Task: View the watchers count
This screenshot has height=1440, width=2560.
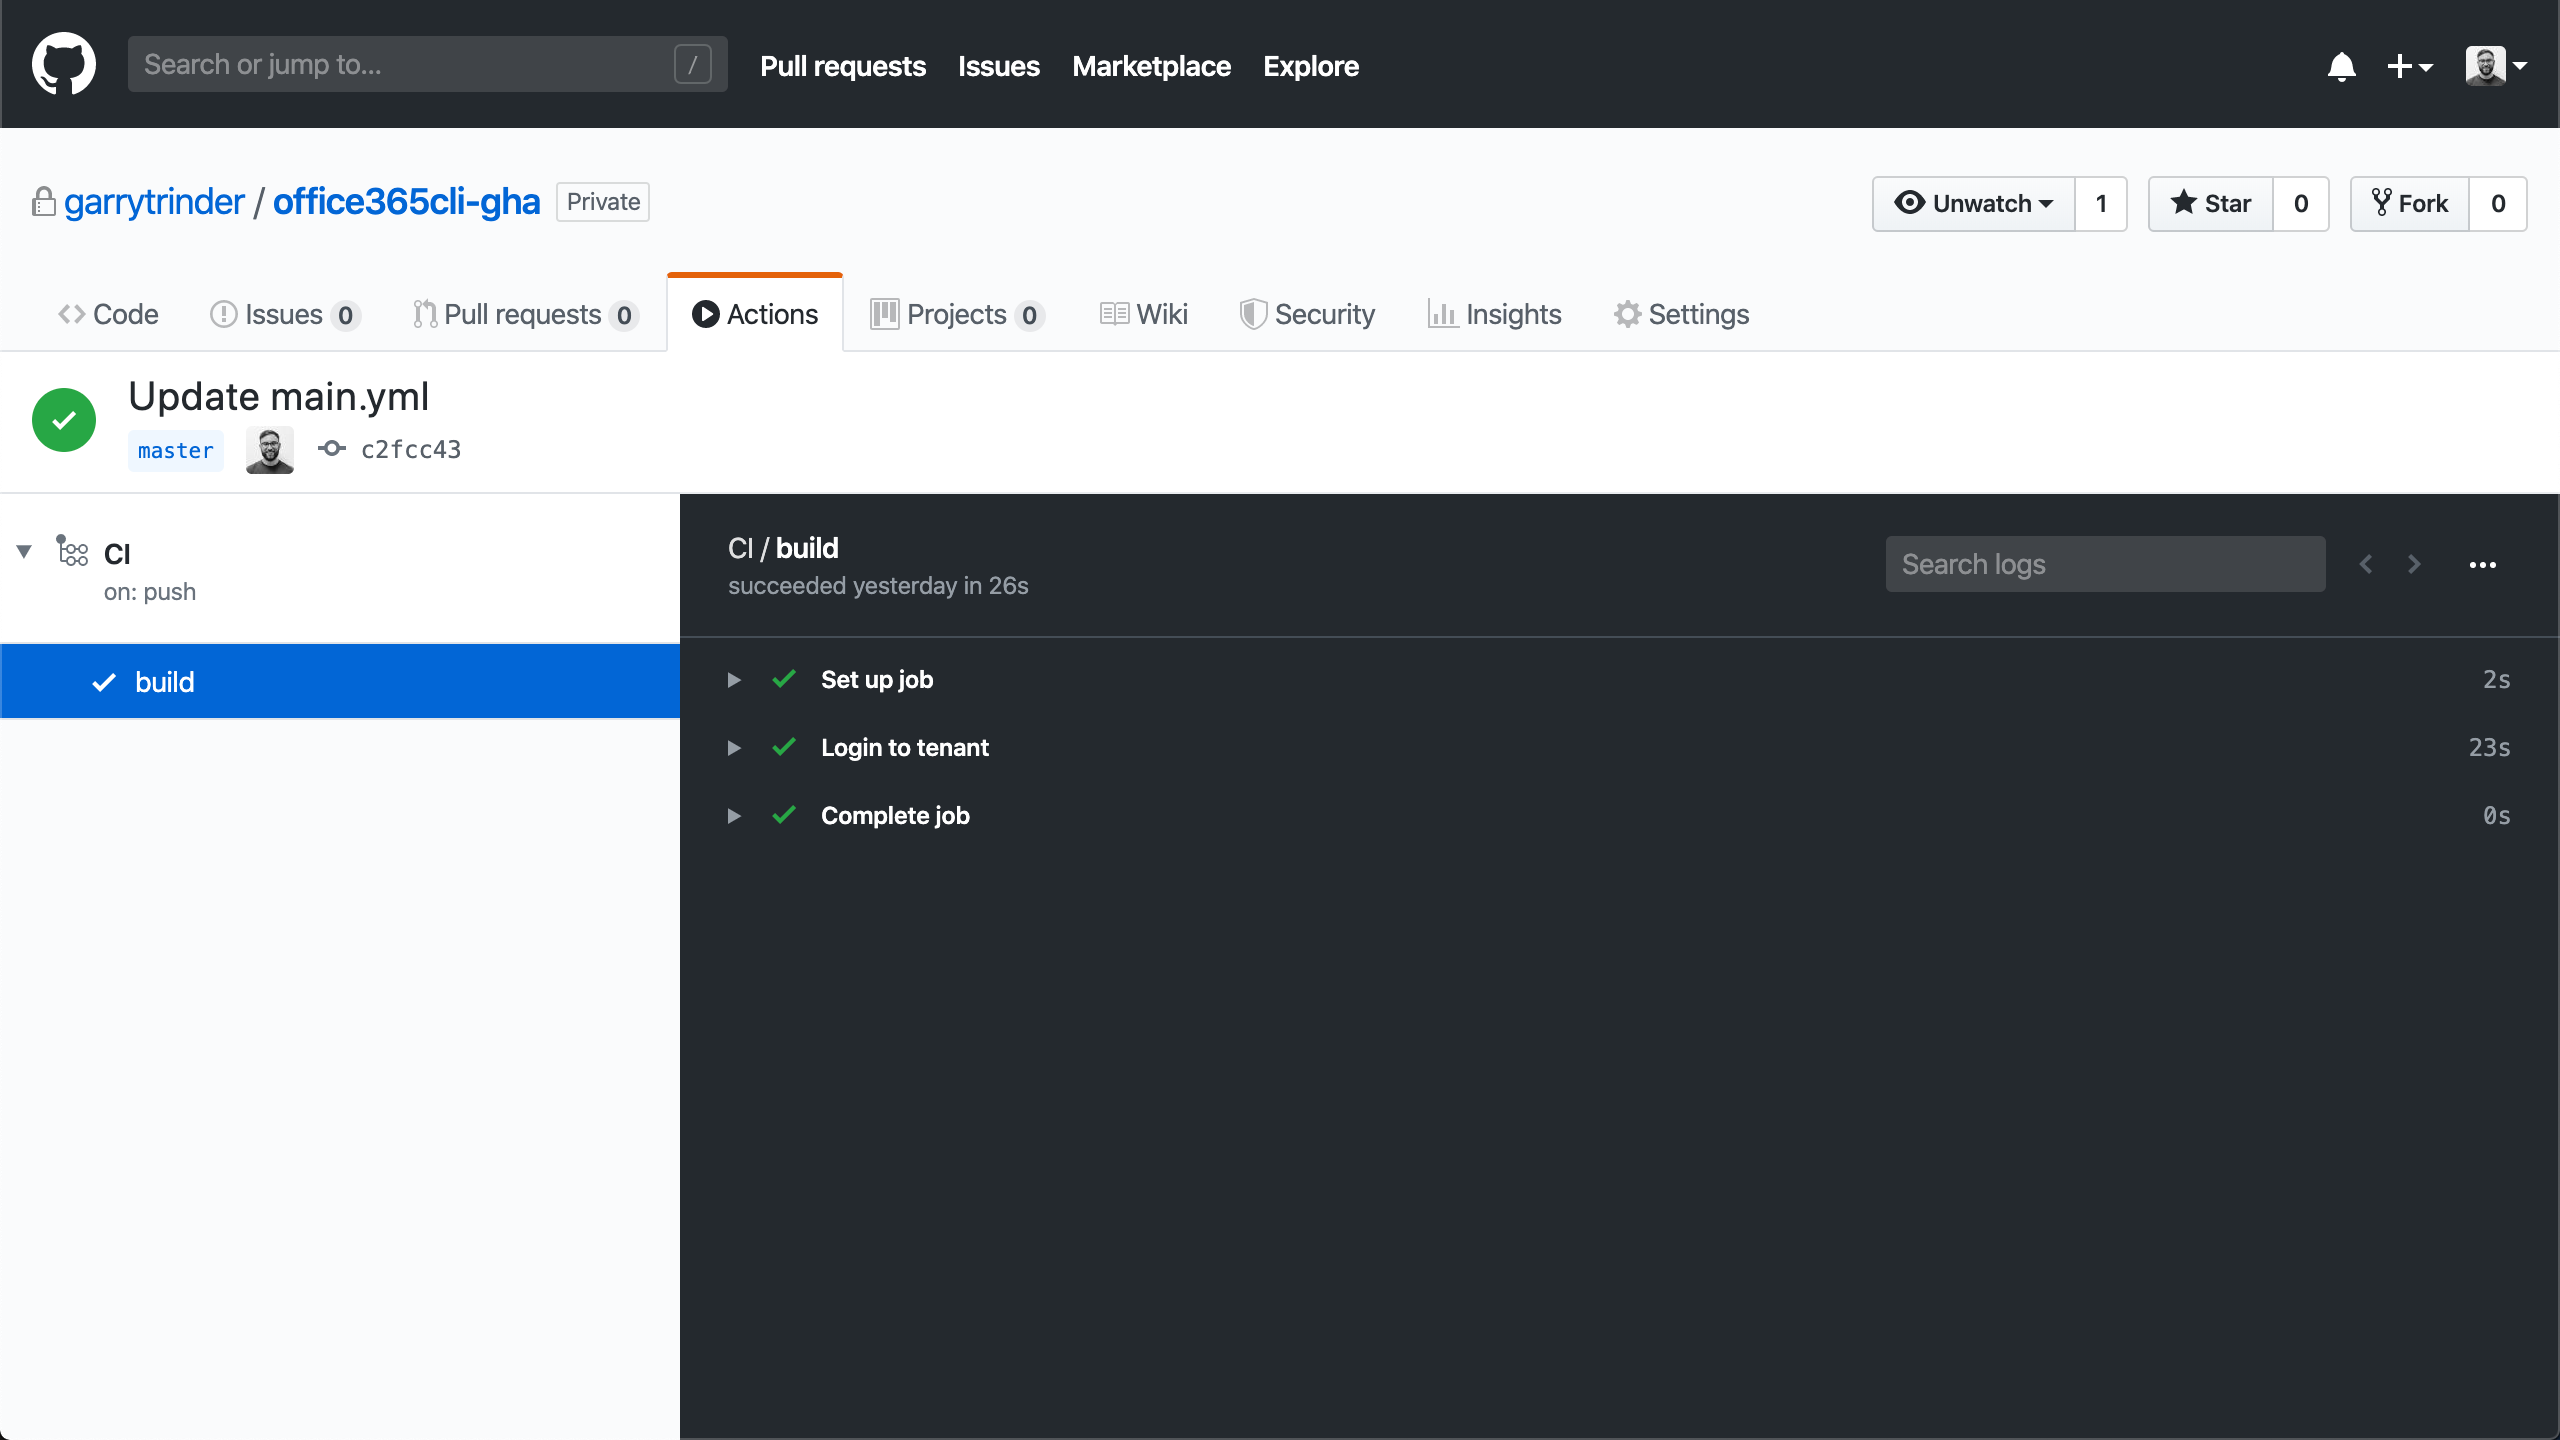Action: pos(2101,204)
